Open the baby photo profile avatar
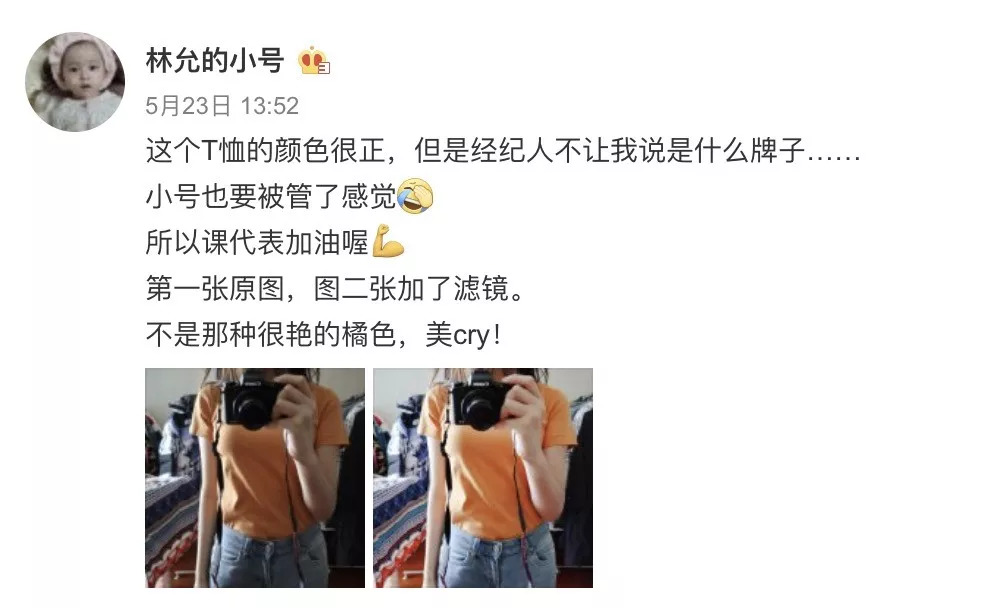990x608 pixels. pyautogui.click(x=75, y=82)
